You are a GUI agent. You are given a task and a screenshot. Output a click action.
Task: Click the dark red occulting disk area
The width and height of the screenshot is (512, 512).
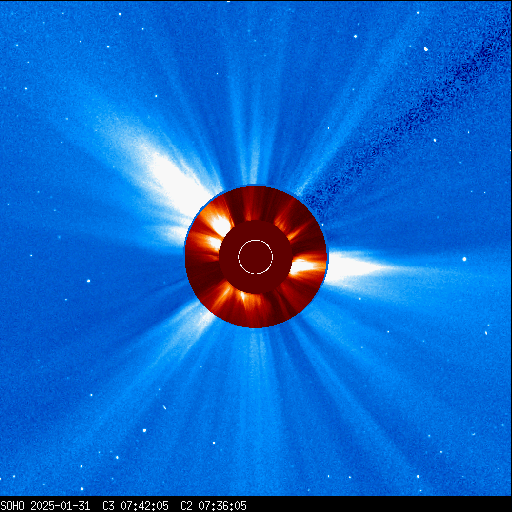(x=256, y=257)
